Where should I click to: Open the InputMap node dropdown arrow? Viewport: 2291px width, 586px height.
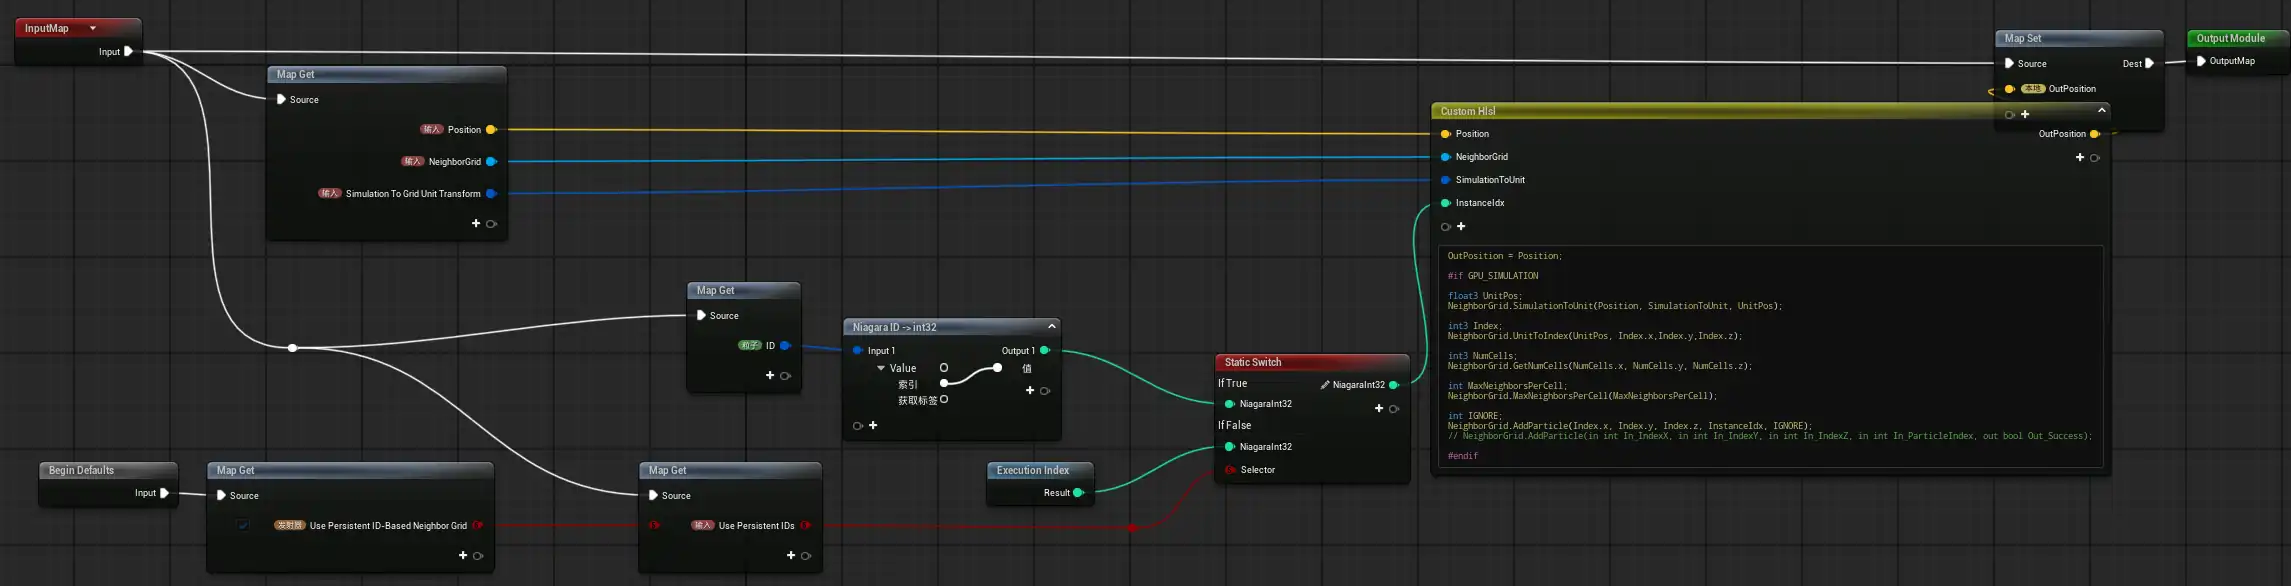coord(93,29)
